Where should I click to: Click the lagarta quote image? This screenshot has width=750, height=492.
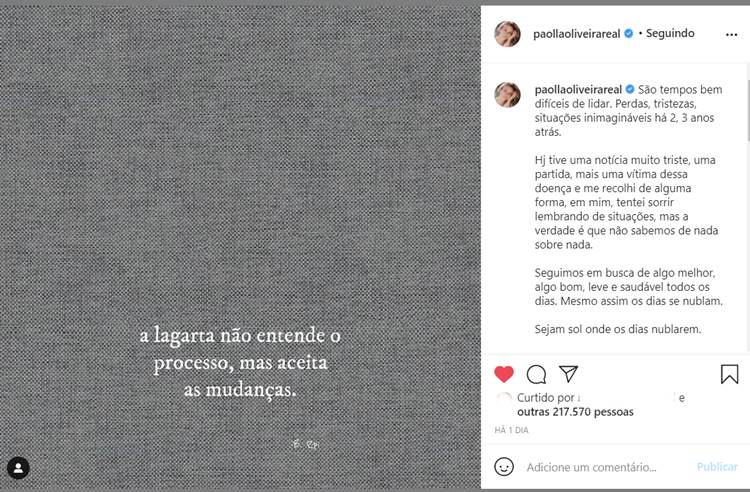[x=240, y=247]
